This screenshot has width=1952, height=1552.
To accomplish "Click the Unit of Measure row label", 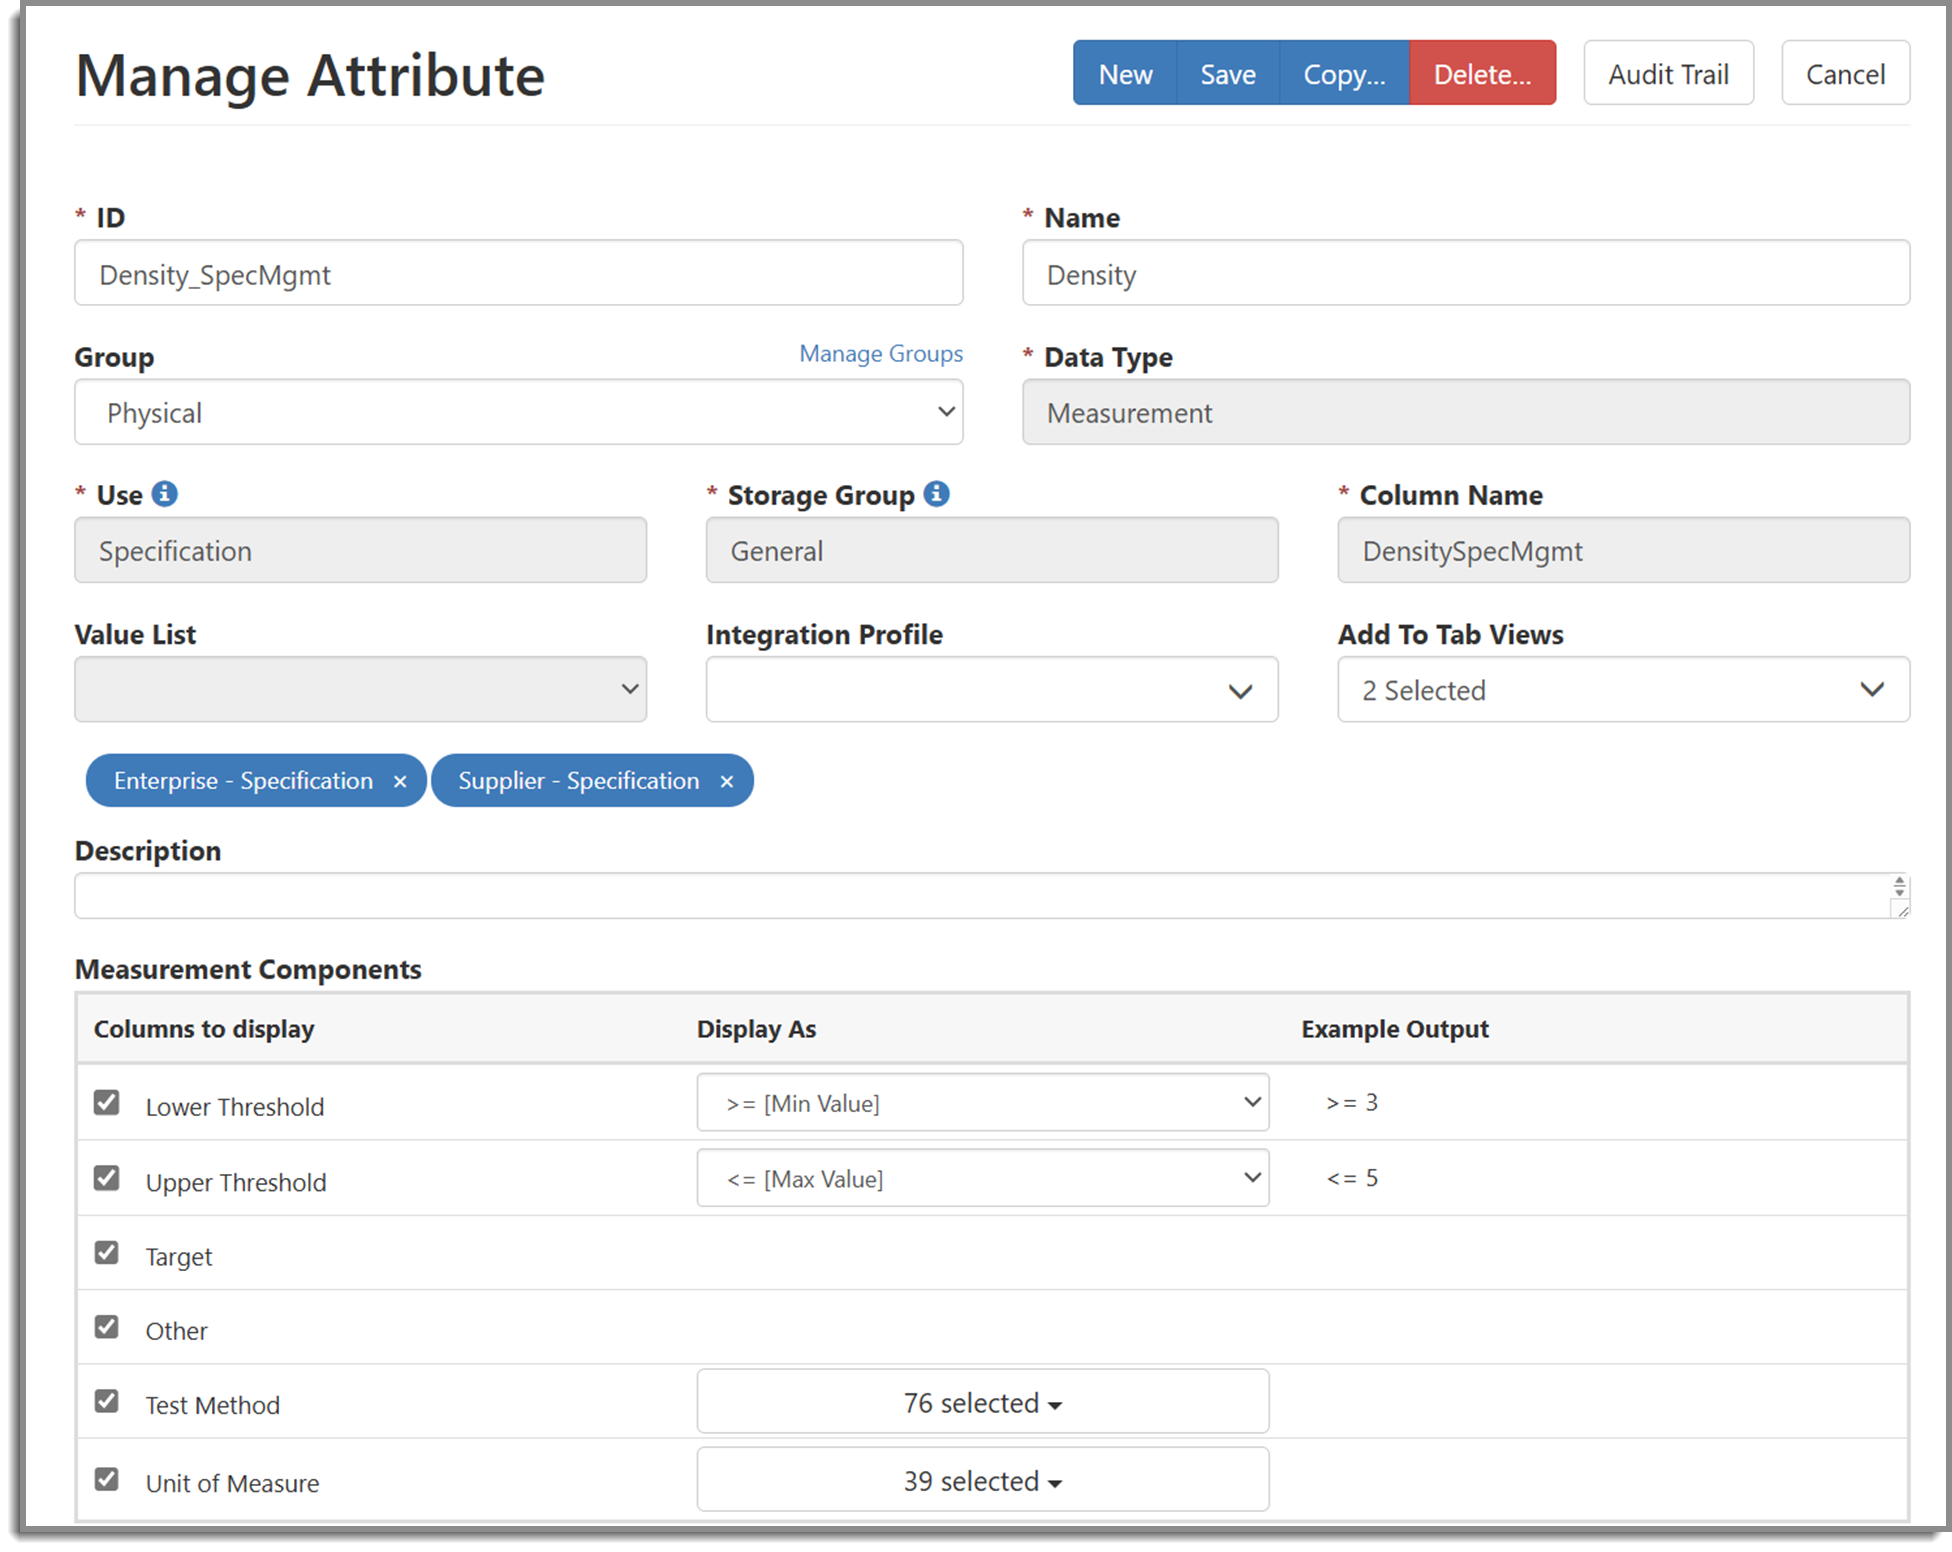I will 232,1483.
